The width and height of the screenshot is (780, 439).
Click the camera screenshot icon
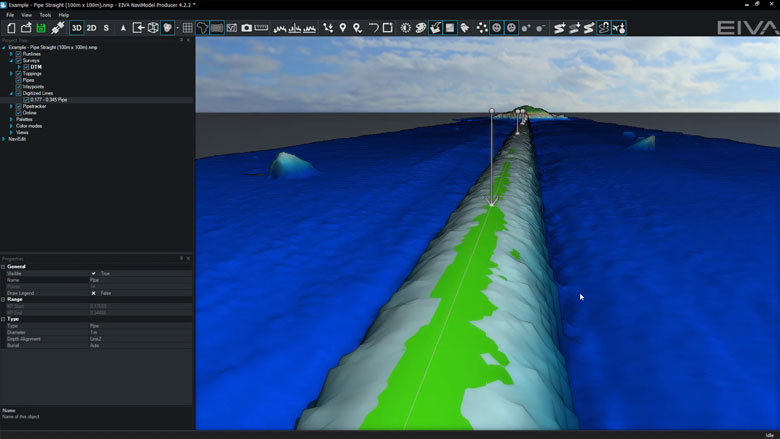(246, 28)
